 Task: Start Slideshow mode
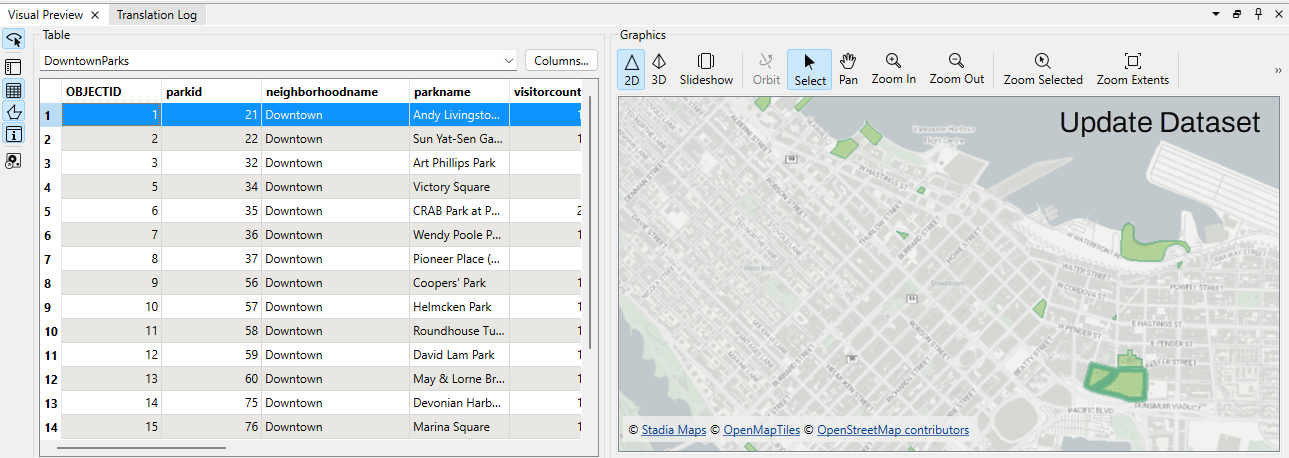point(706,69)
